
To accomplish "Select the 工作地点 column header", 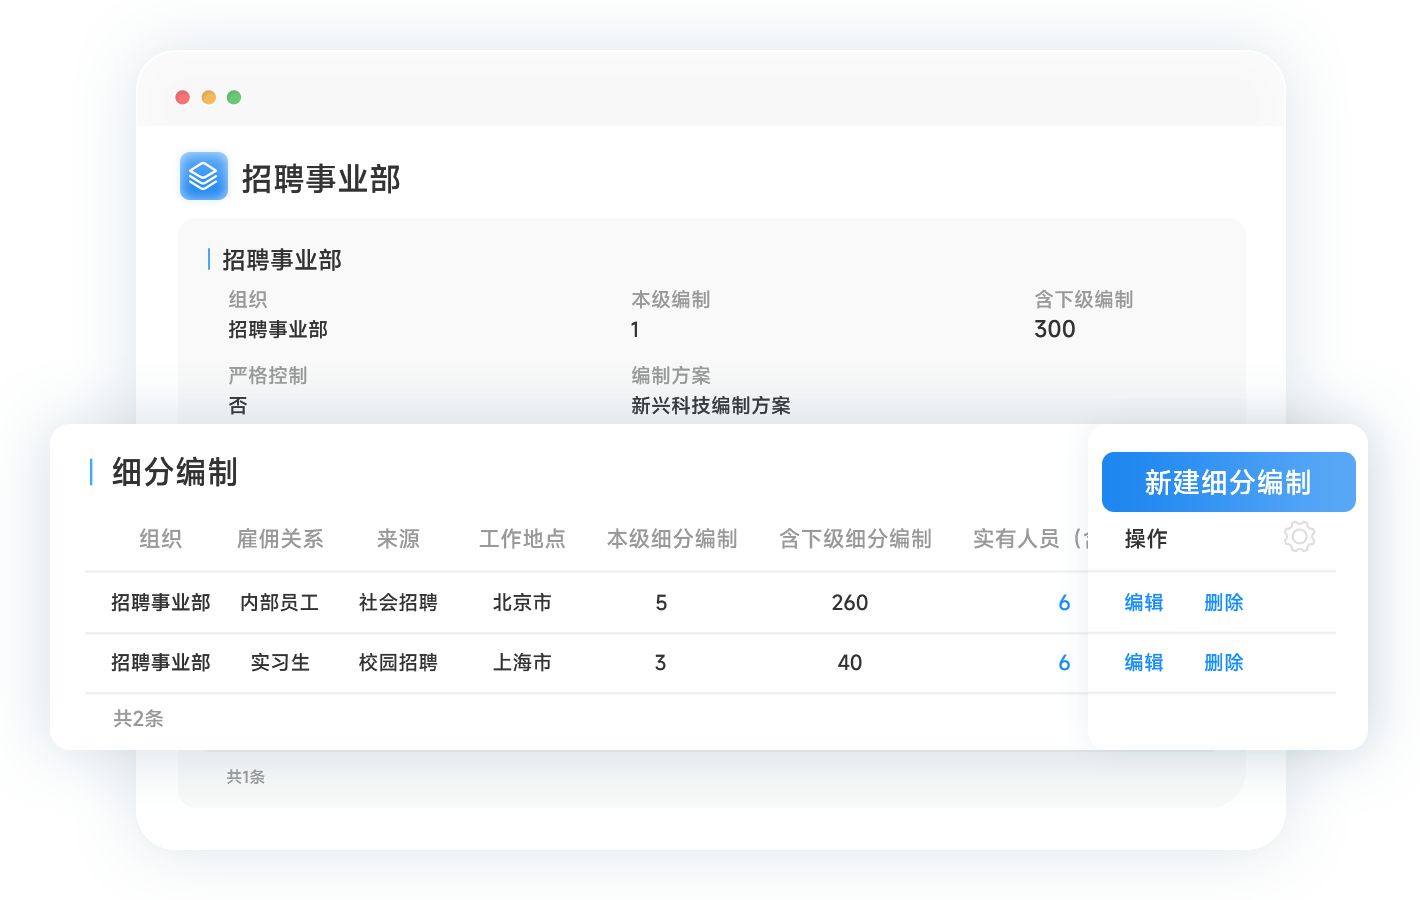I will [522, 539].
